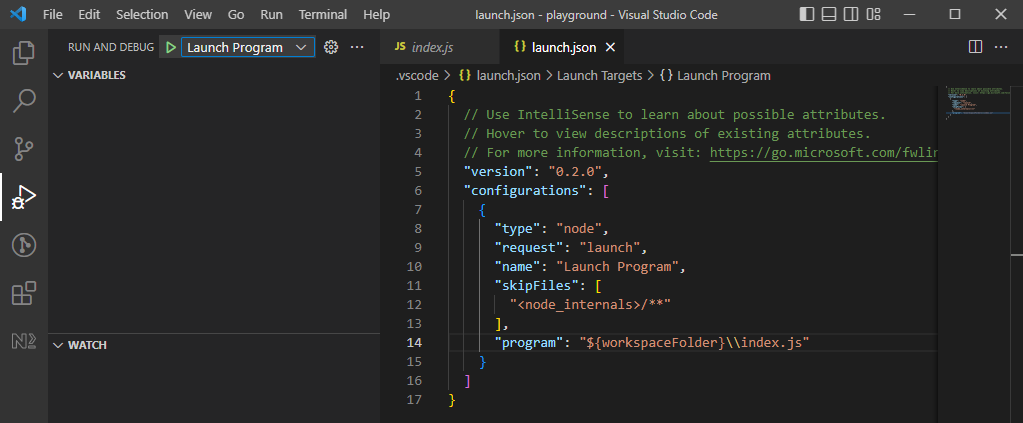Viewport: 1023px width, 423px height.
Task: Click the ${workspaceFolder}\\index.js value
Action: click(694, 342)
